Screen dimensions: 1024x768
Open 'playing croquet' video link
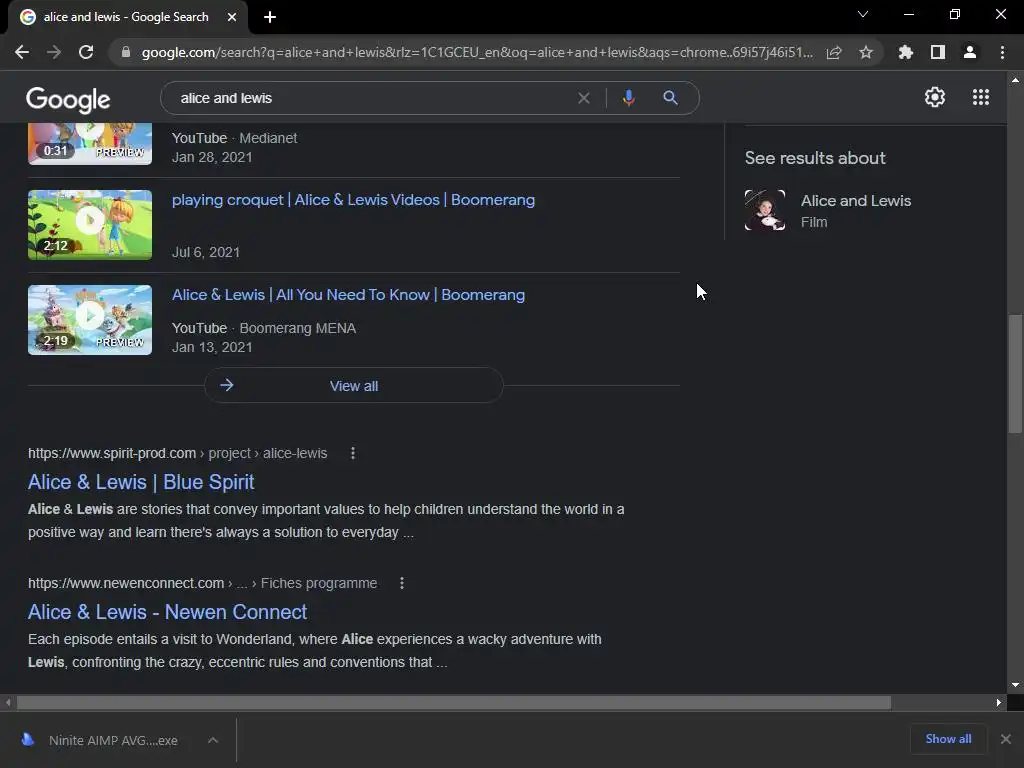coord(353,200)
